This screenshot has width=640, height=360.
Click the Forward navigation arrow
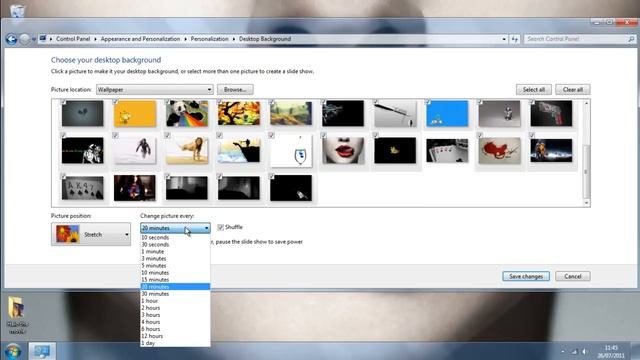point(24,39)
